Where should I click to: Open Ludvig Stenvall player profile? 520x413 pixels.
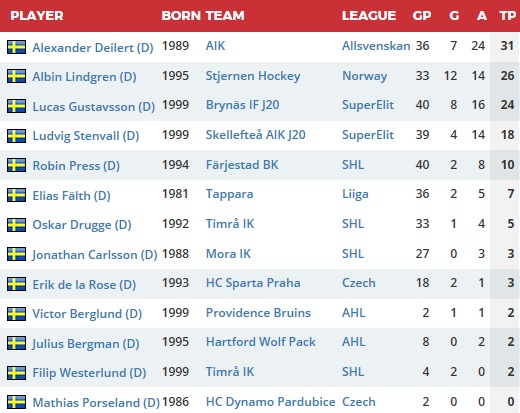pos(86,136)
